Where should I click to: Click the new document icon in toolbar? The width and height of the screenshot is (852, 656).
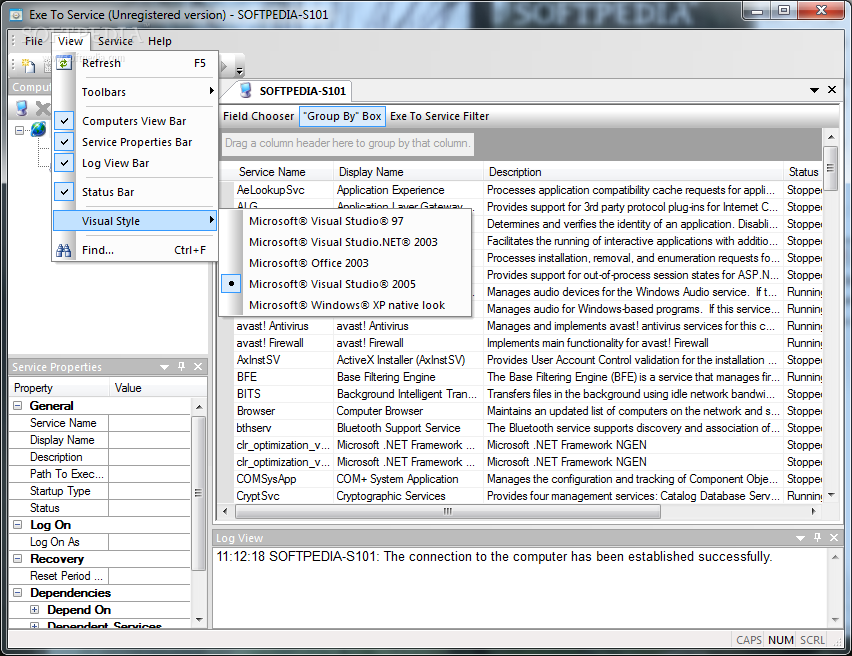tap(28, 65)
